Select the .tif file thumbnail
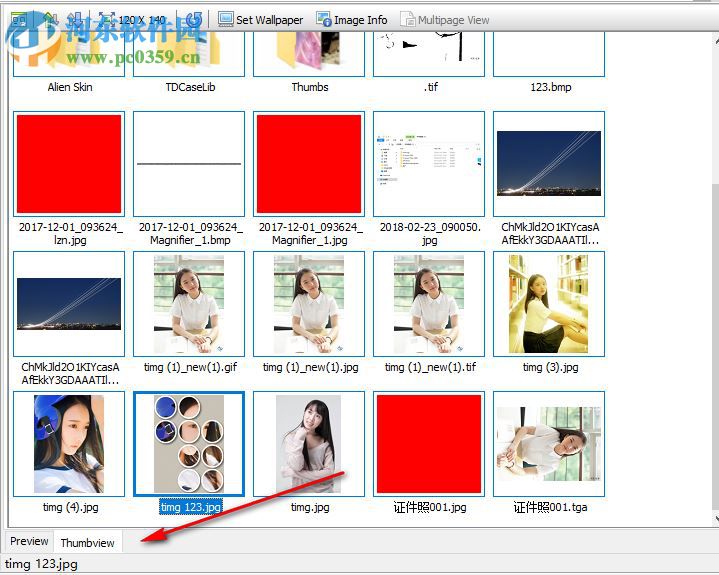 (x=429, y=54)
